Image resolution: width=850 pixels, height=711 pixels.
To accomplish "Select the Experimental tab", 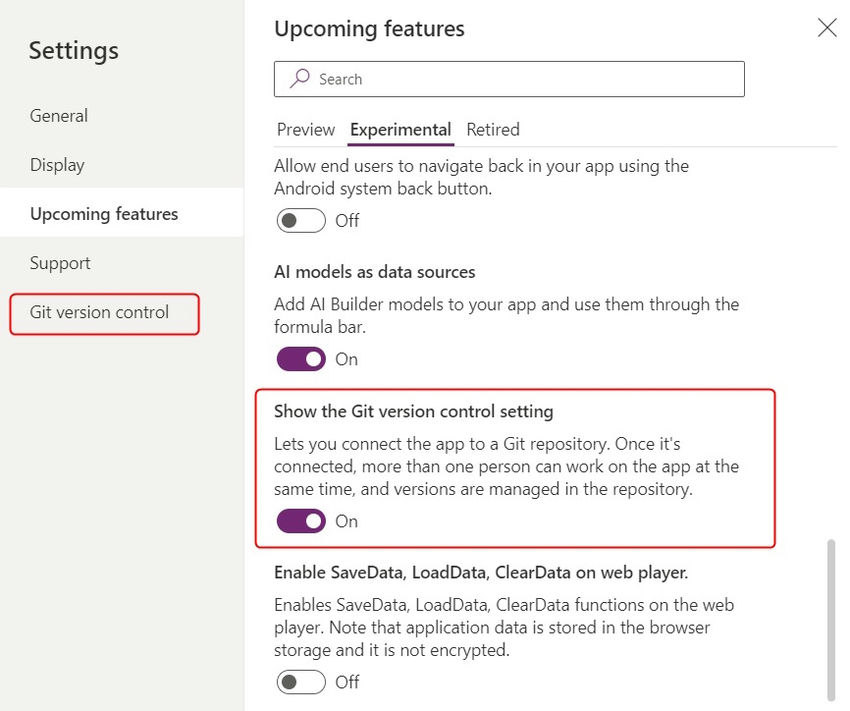I will pos(400,129).
